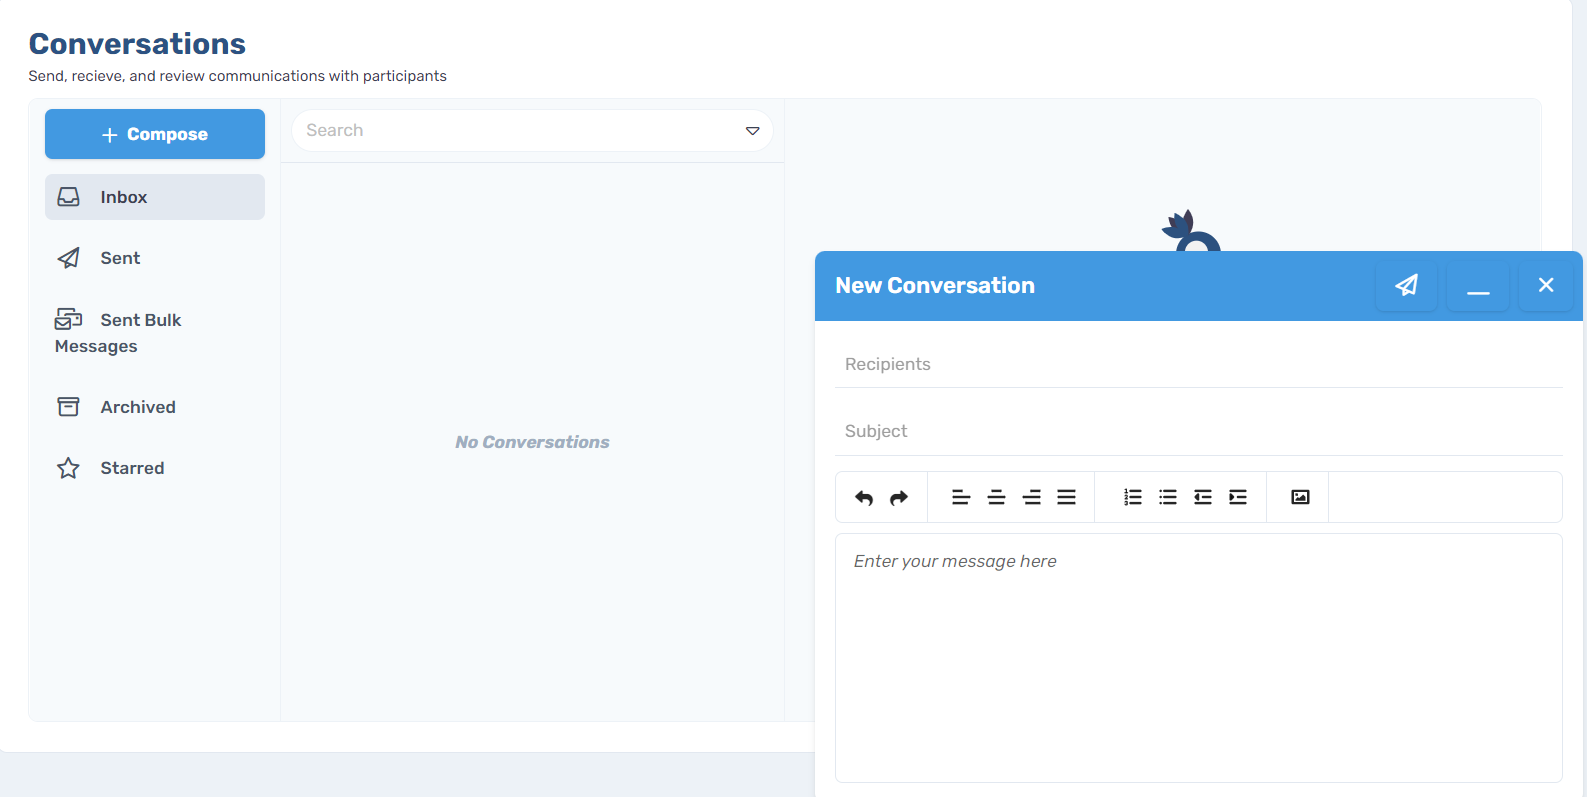Click the redo arrow in message toolbar
Screen dimensions: 1587x797
899,497
